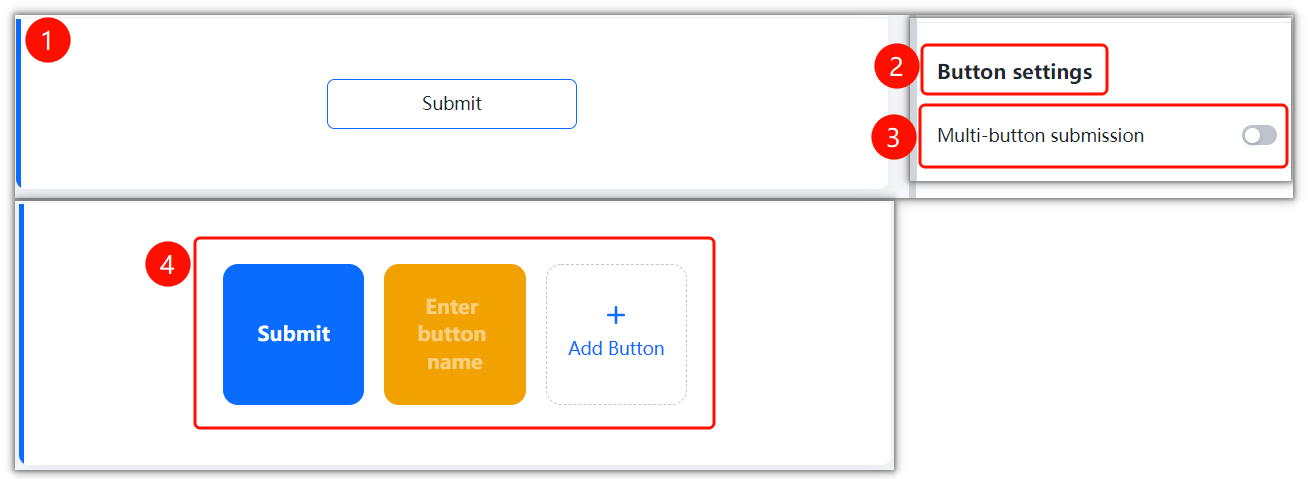This screenshot has width=1308, height=479.
Task: Click the plus icon above Add Button
Action: click(616, 315)
